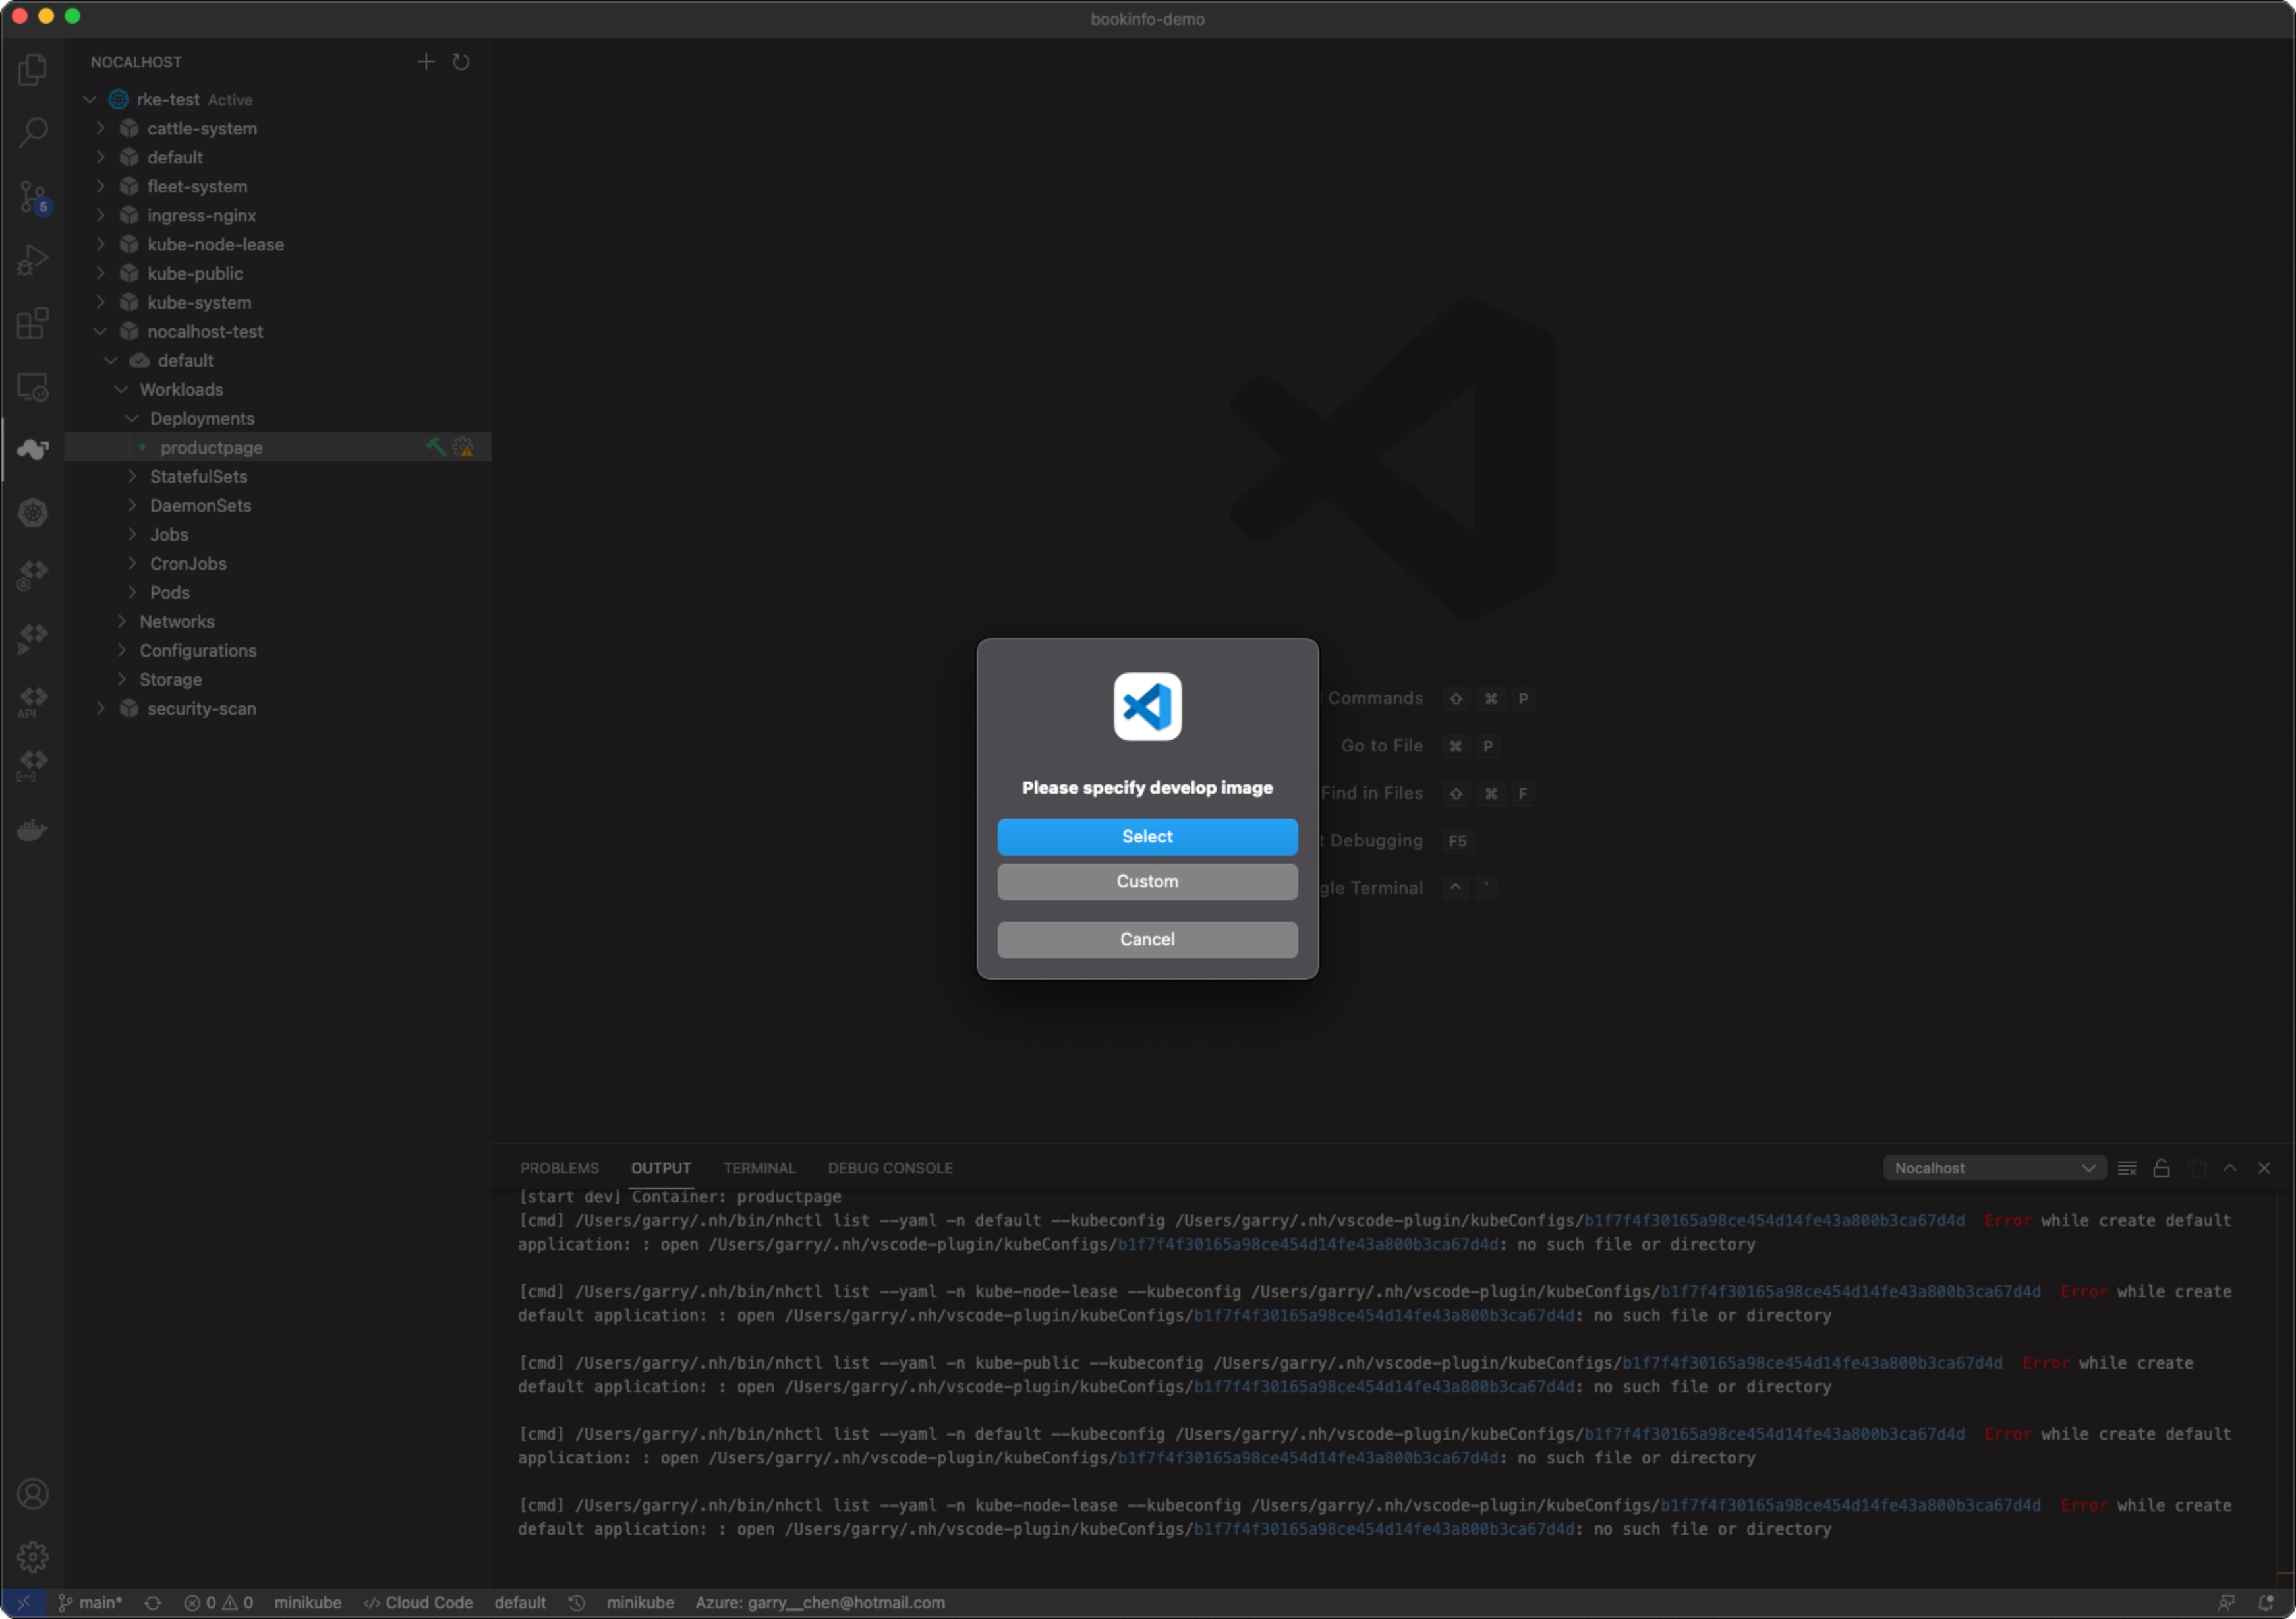Select the kube-public namespace row
Image resolution: width=2296 pixels, height=1619 pixels.
(x=278, y=273)
